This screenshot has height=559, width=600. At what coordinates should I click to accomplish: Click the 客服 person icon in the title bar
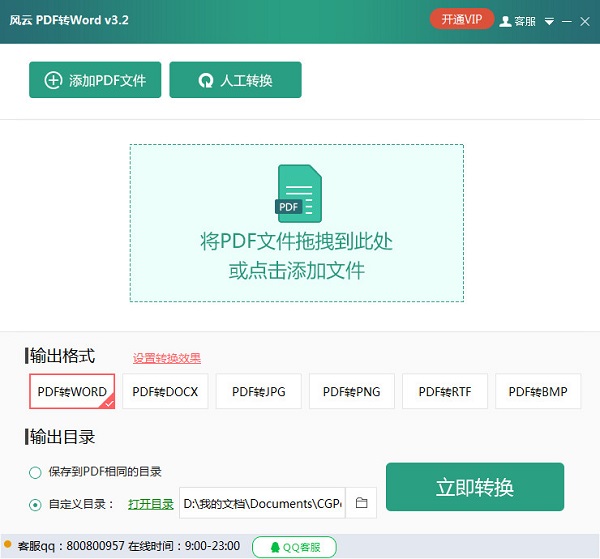tap(505, 21)
